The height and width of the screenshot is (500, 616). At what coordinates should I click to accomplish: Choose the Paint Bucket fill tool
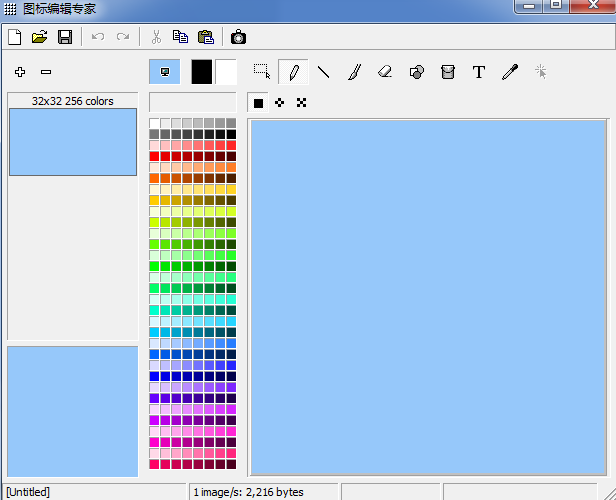[x=448, y=72]
